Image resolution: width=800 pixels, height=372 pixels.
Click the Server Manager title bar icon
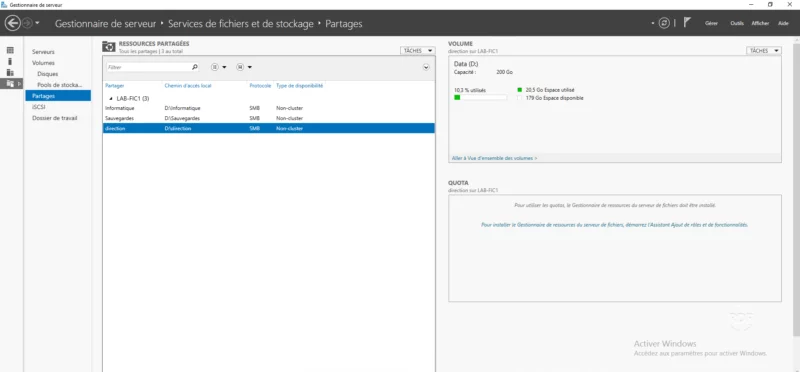pos(4,4)
